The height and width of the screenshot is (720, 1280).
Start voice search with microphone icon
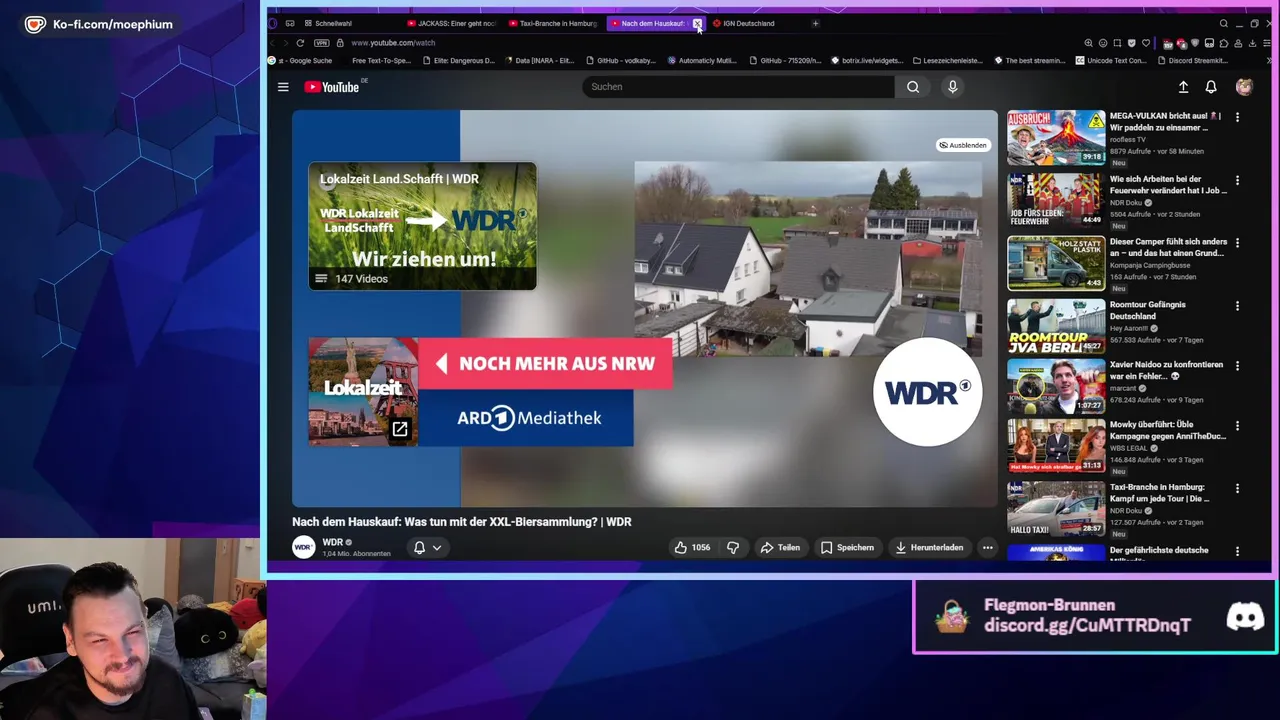click(x=952, y=87)
